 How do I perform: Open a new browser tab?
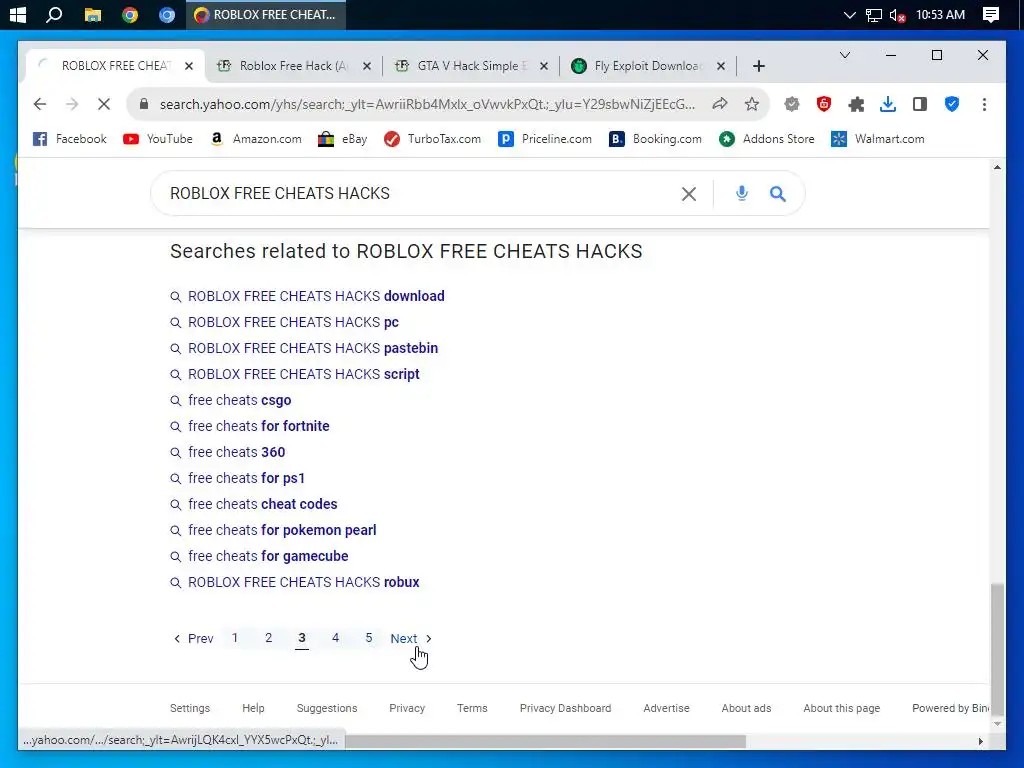point(758,66)
